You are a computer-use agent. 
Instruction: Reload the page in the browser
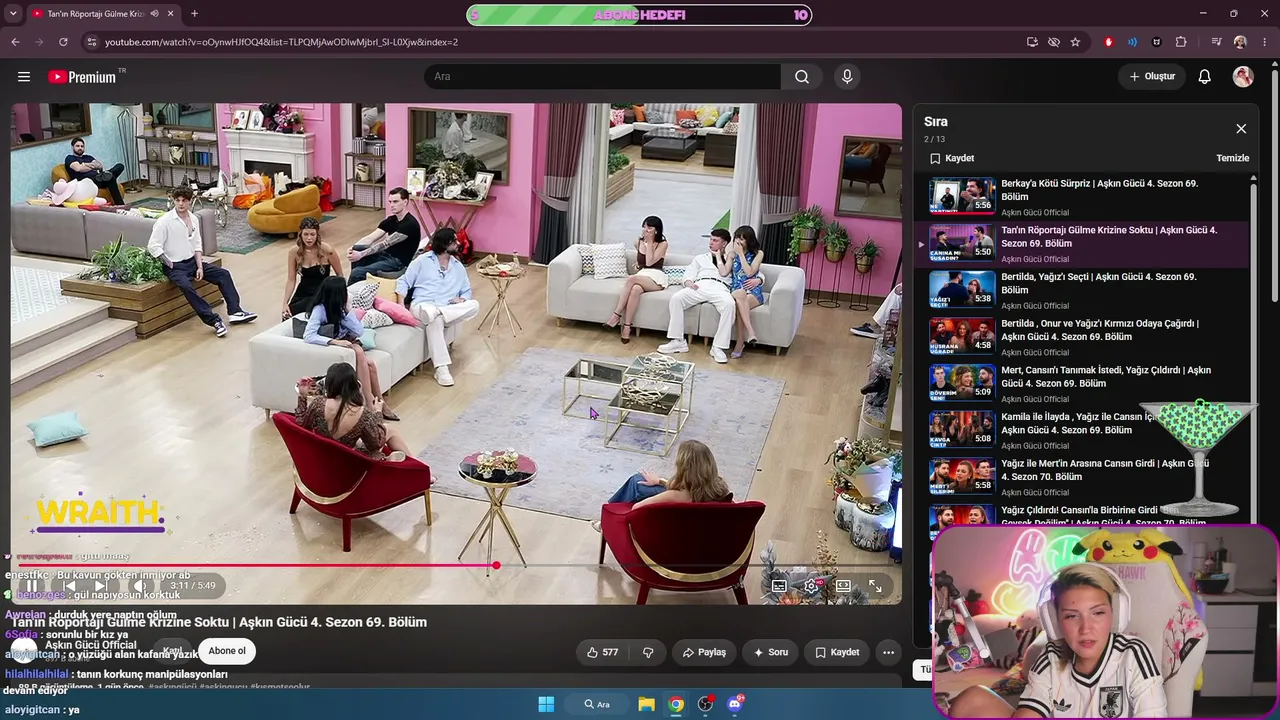coord(63,42)
